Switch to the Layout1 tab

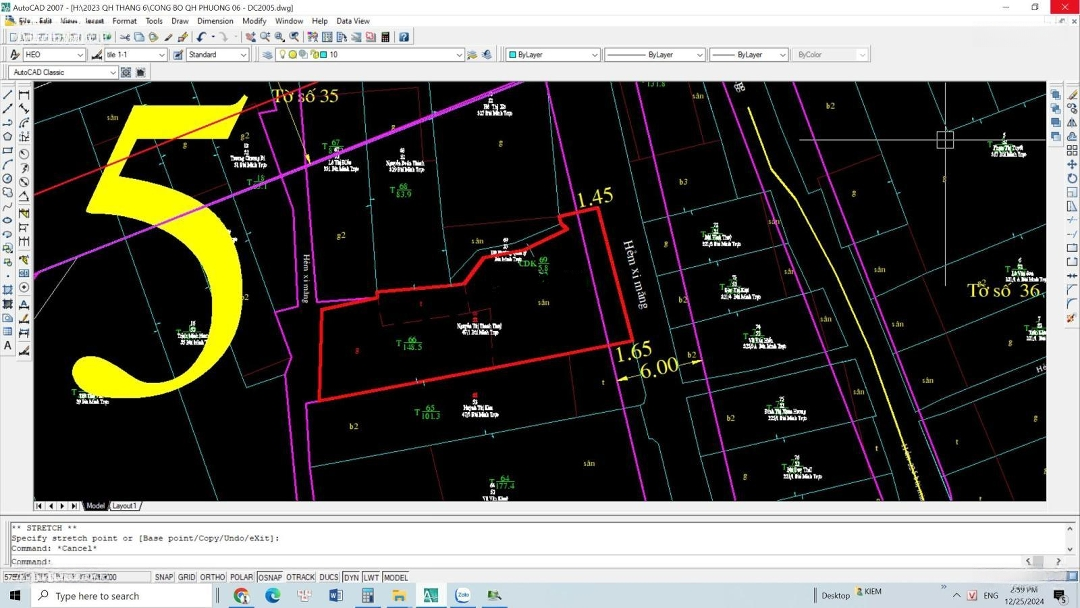coord(124,506)
